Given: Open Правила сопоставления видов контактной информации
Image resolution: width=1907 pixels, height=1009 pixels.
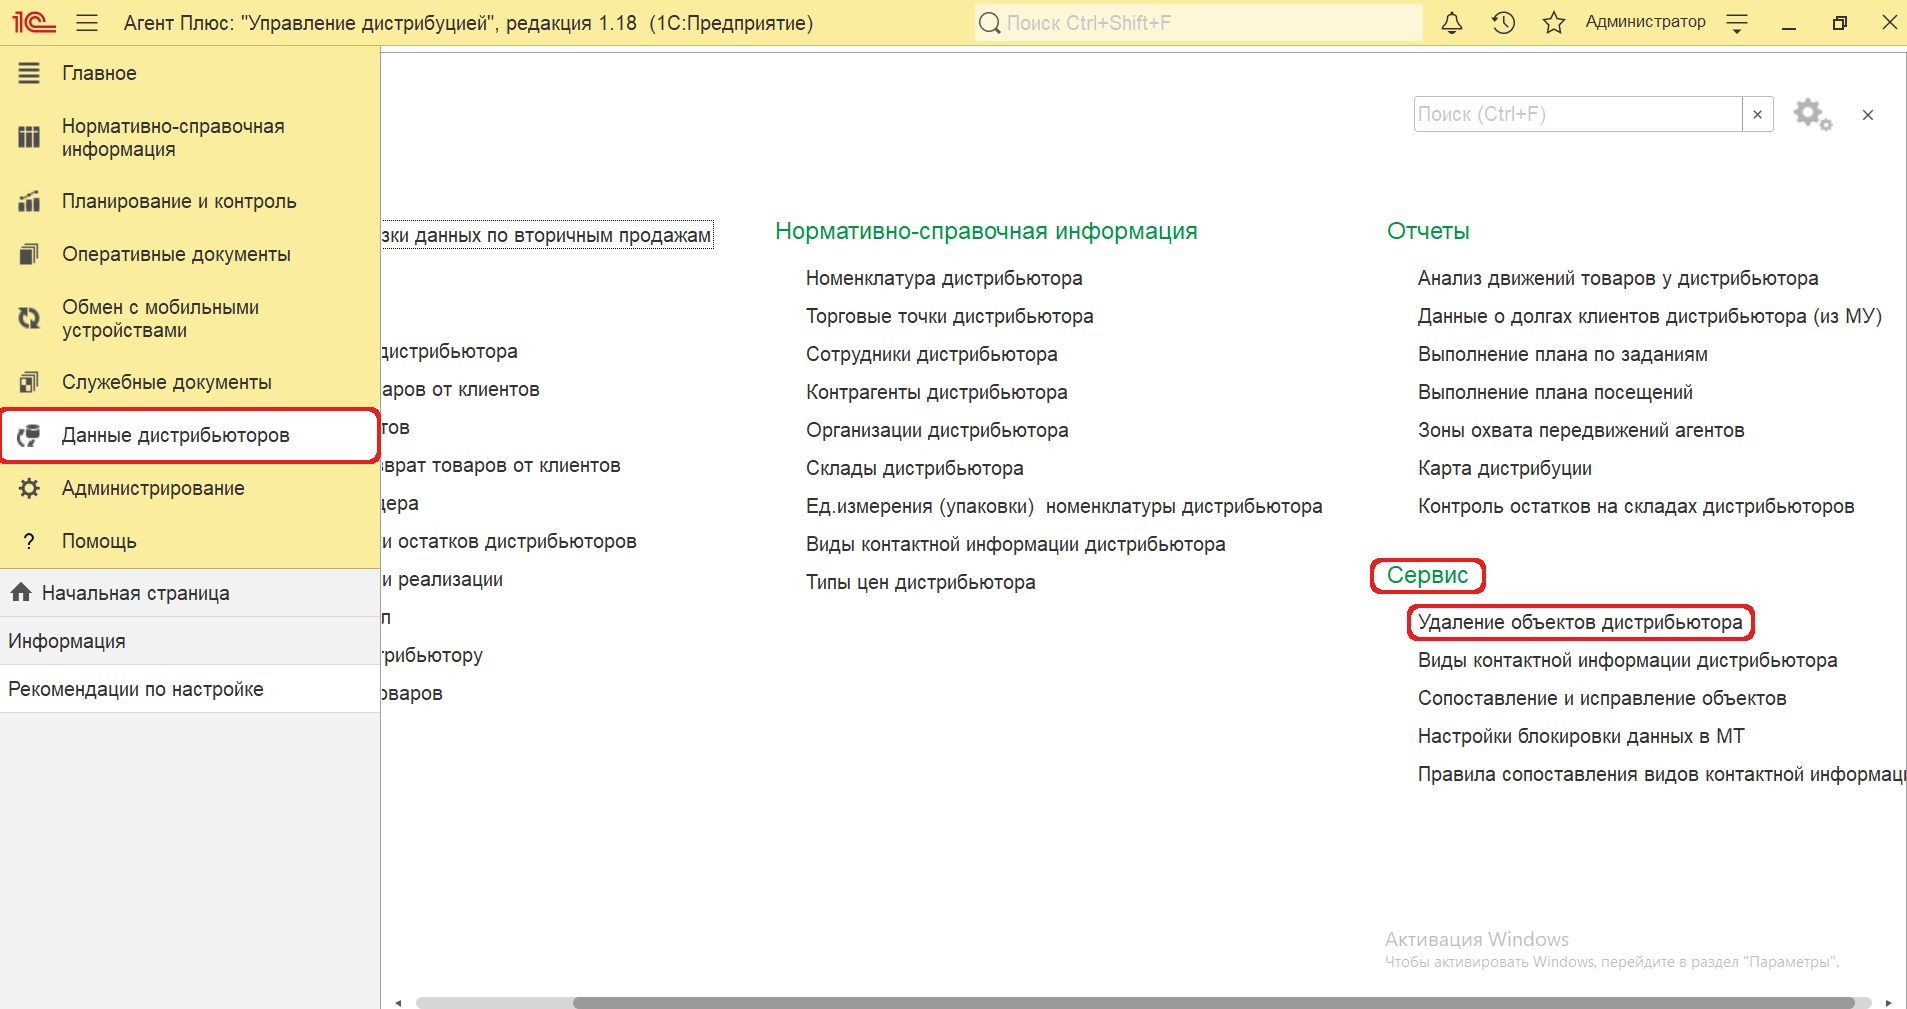Looking at the screenshot, I should click(1662, 774).
